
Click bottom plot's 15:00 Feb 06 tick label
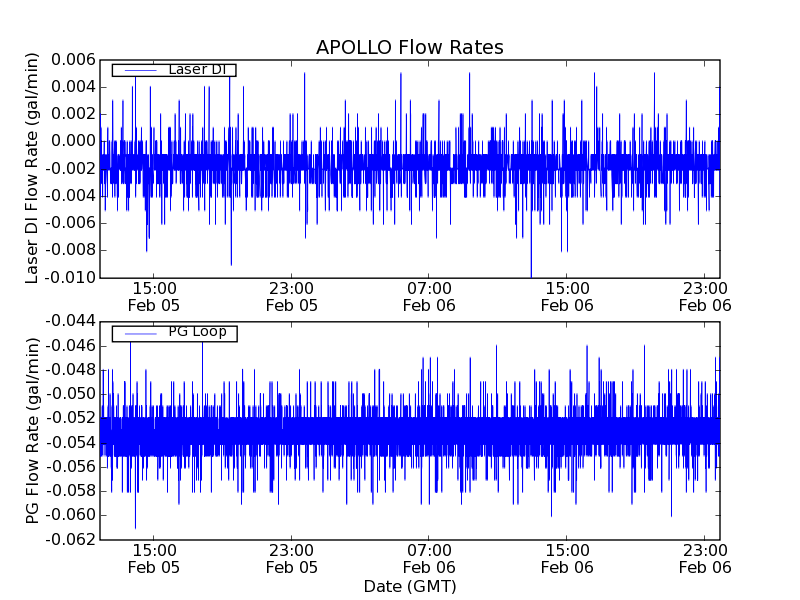567,558
